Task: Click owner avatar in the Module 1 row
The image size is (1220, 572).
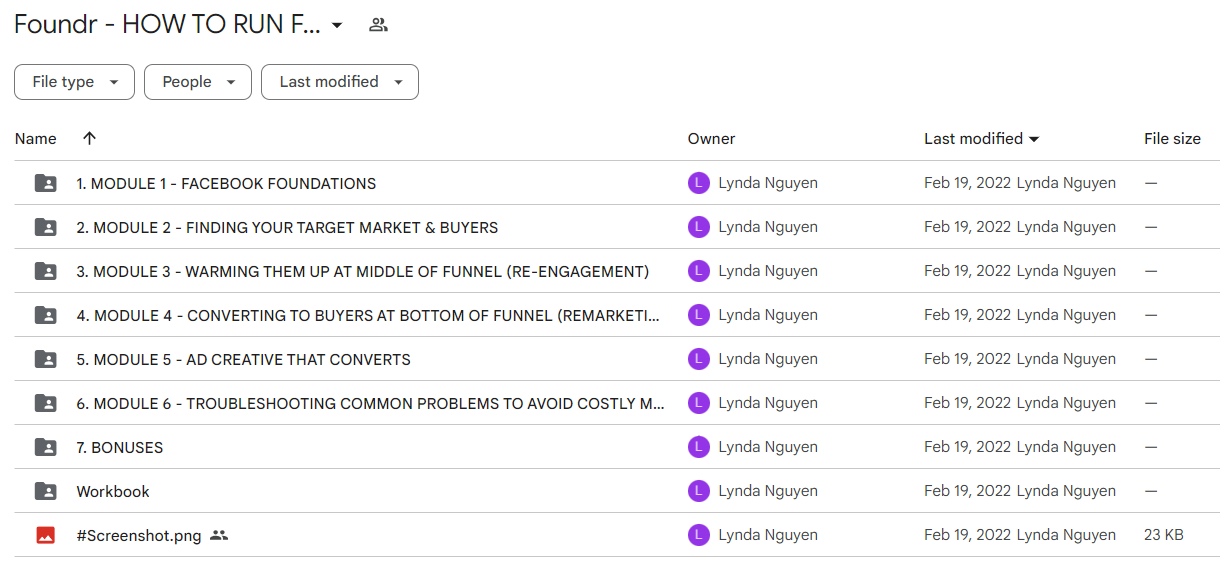Action: tap(698, 183)
